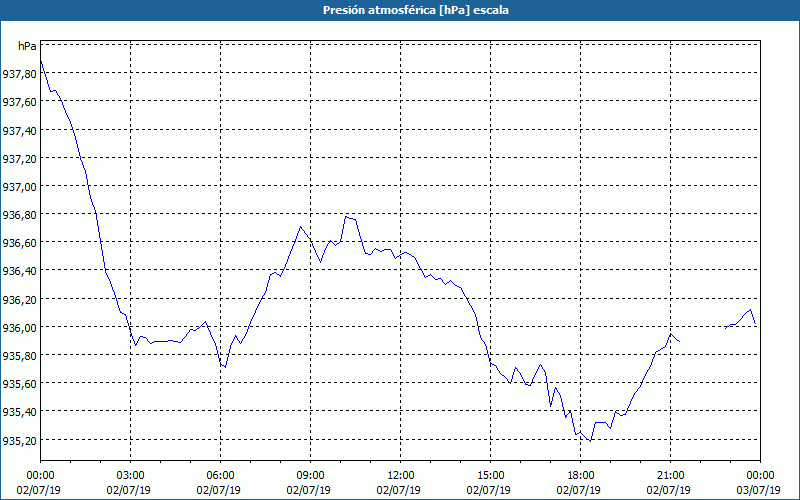Click the 00:00 02/07/19 time label

coord(39,483)
